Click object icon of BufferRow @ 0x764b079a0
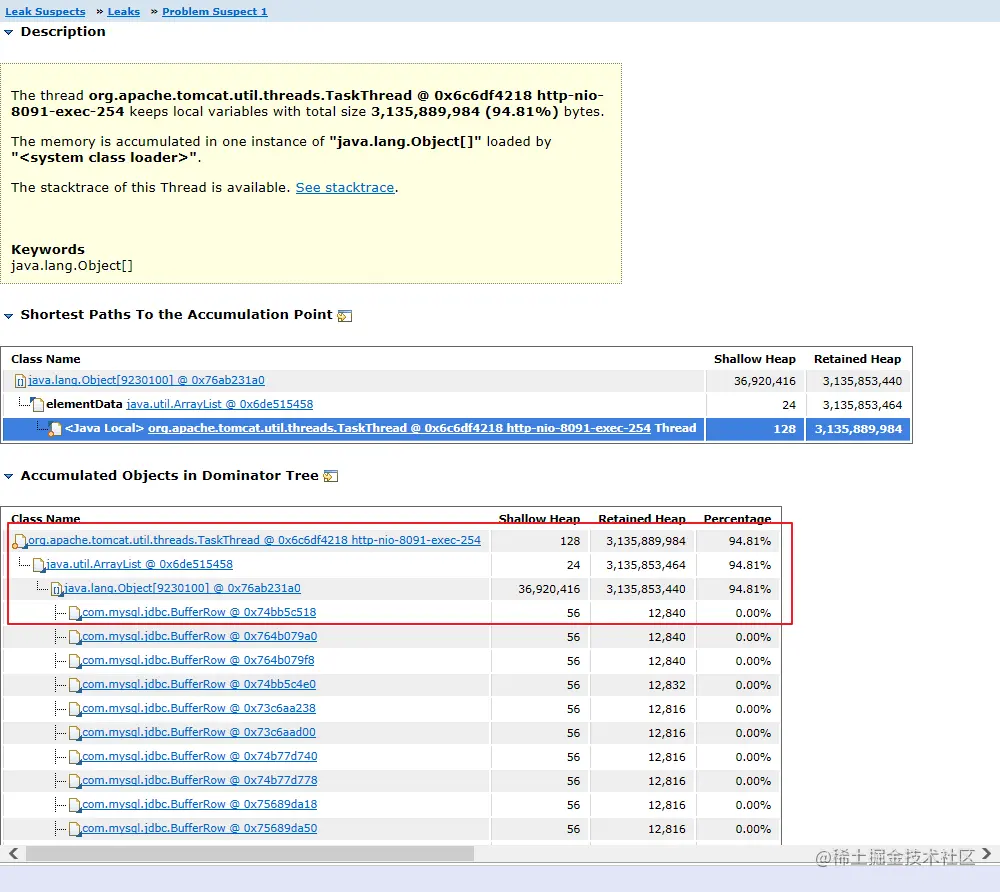The image size is (1000, 892). click(75, 638)
